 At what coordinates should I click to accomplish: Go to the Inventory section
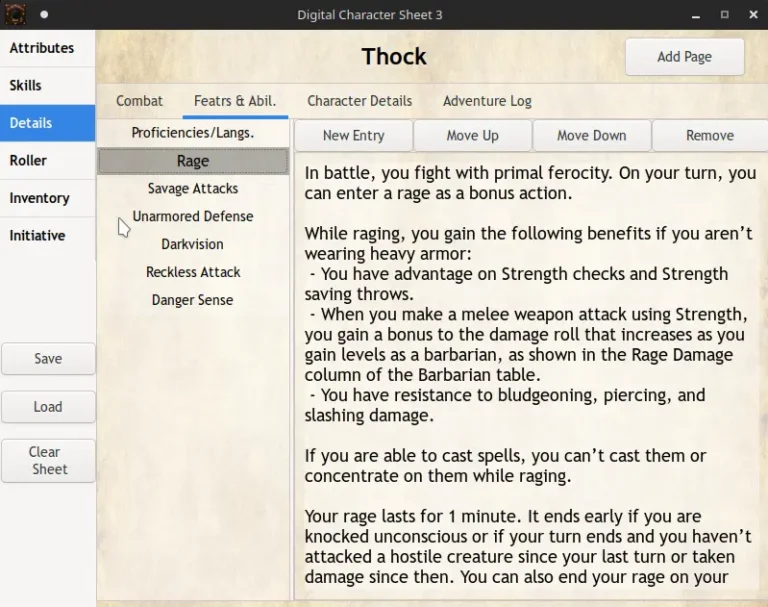48,198
